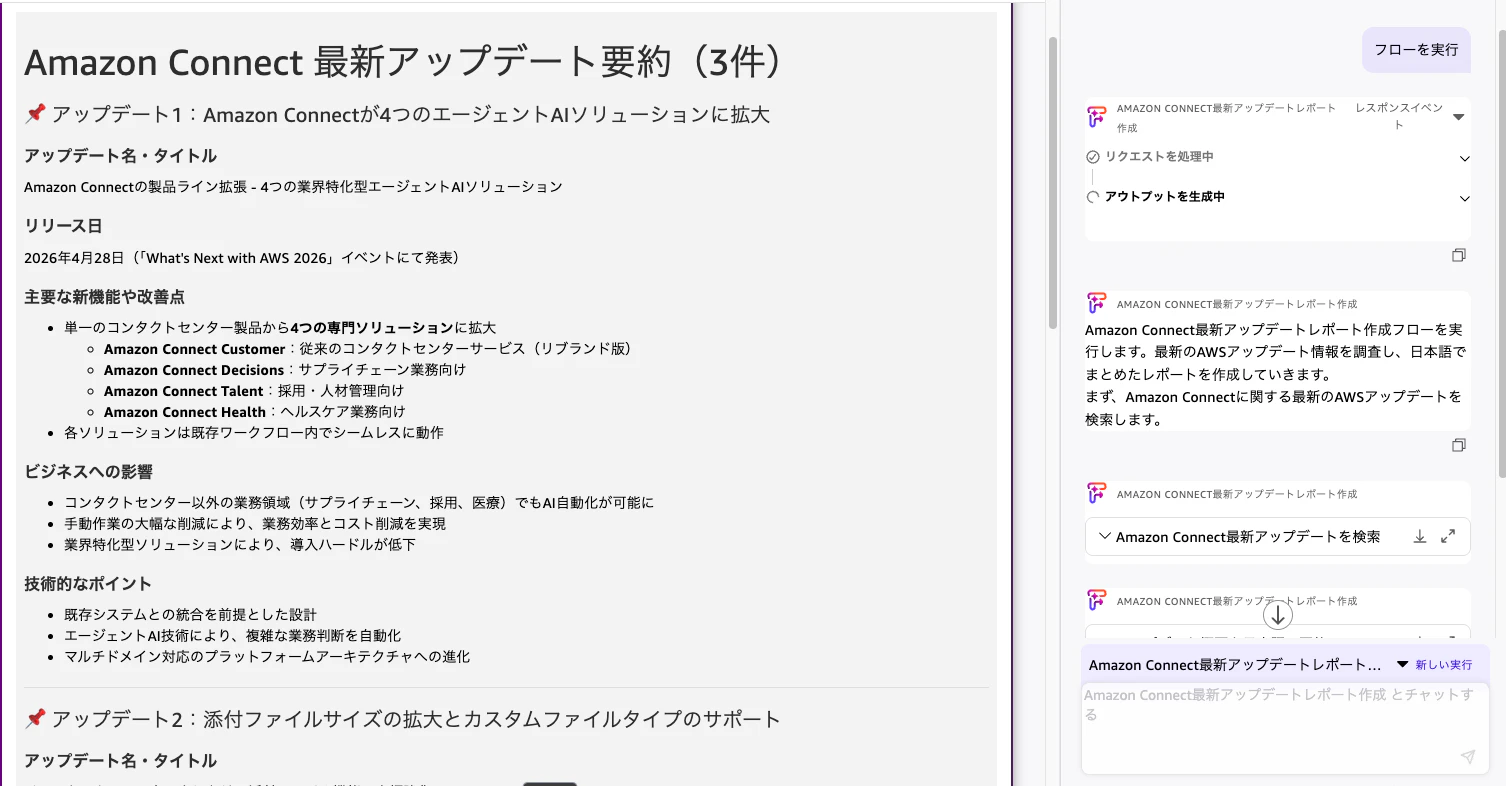The height and width of the screenshot is (786, 1506).
Task: Click bullet 単一のコンタクトセンター製品から4つの専門ソリューションに拡大
Action: [280, 328]
